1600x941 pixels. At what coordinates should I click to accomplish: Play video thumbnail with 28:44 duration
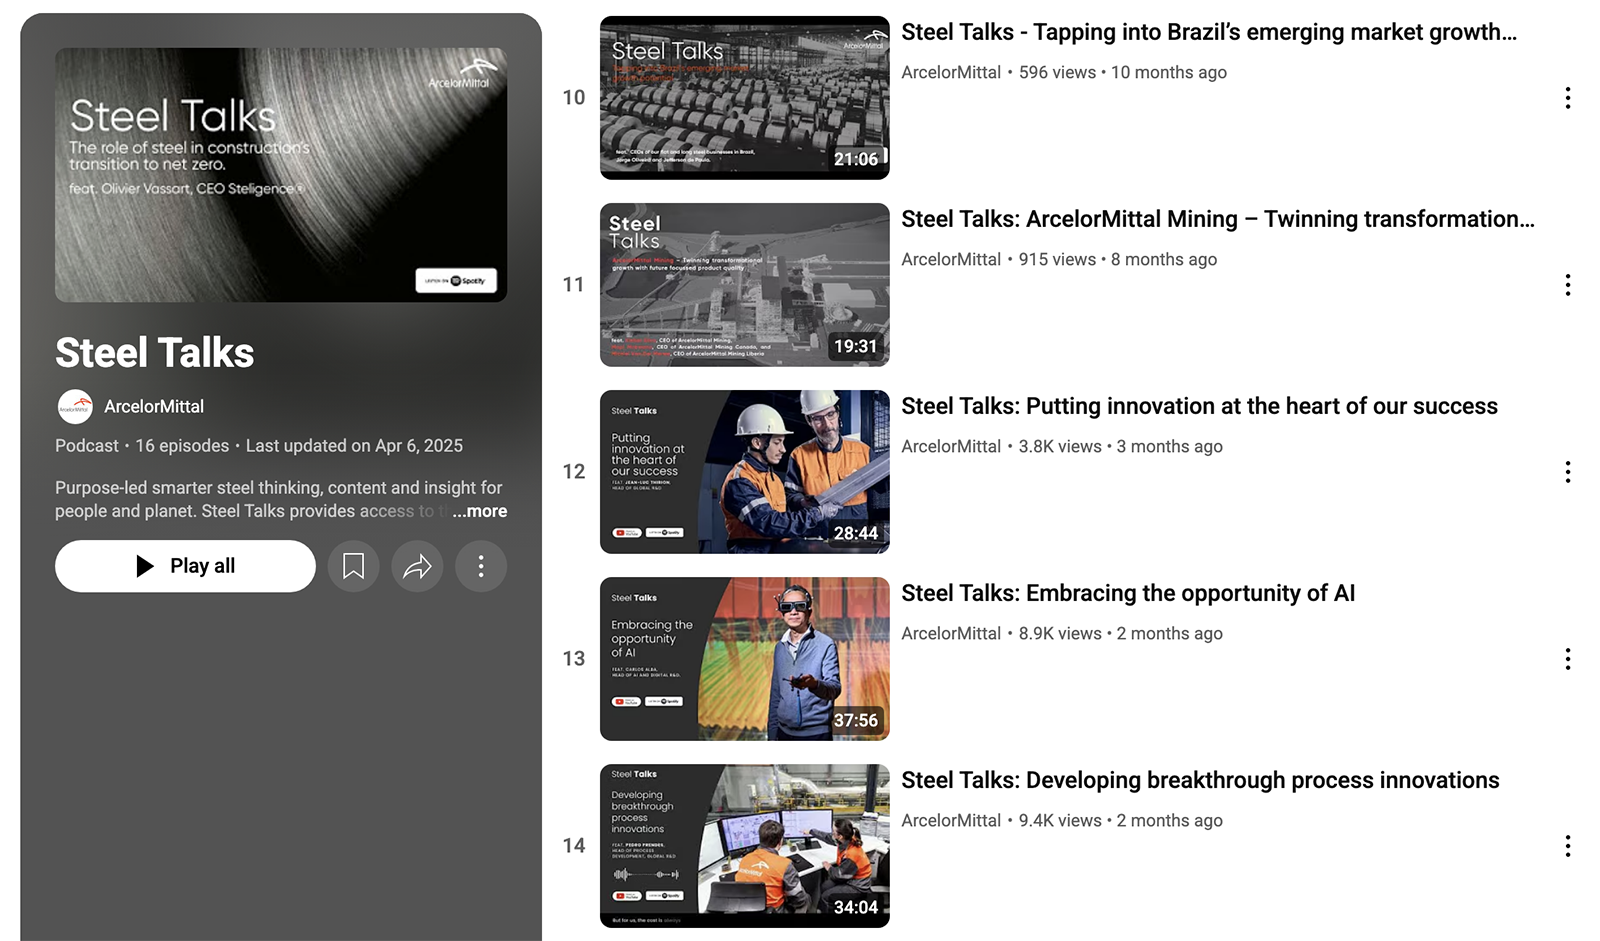click(745, 472)
